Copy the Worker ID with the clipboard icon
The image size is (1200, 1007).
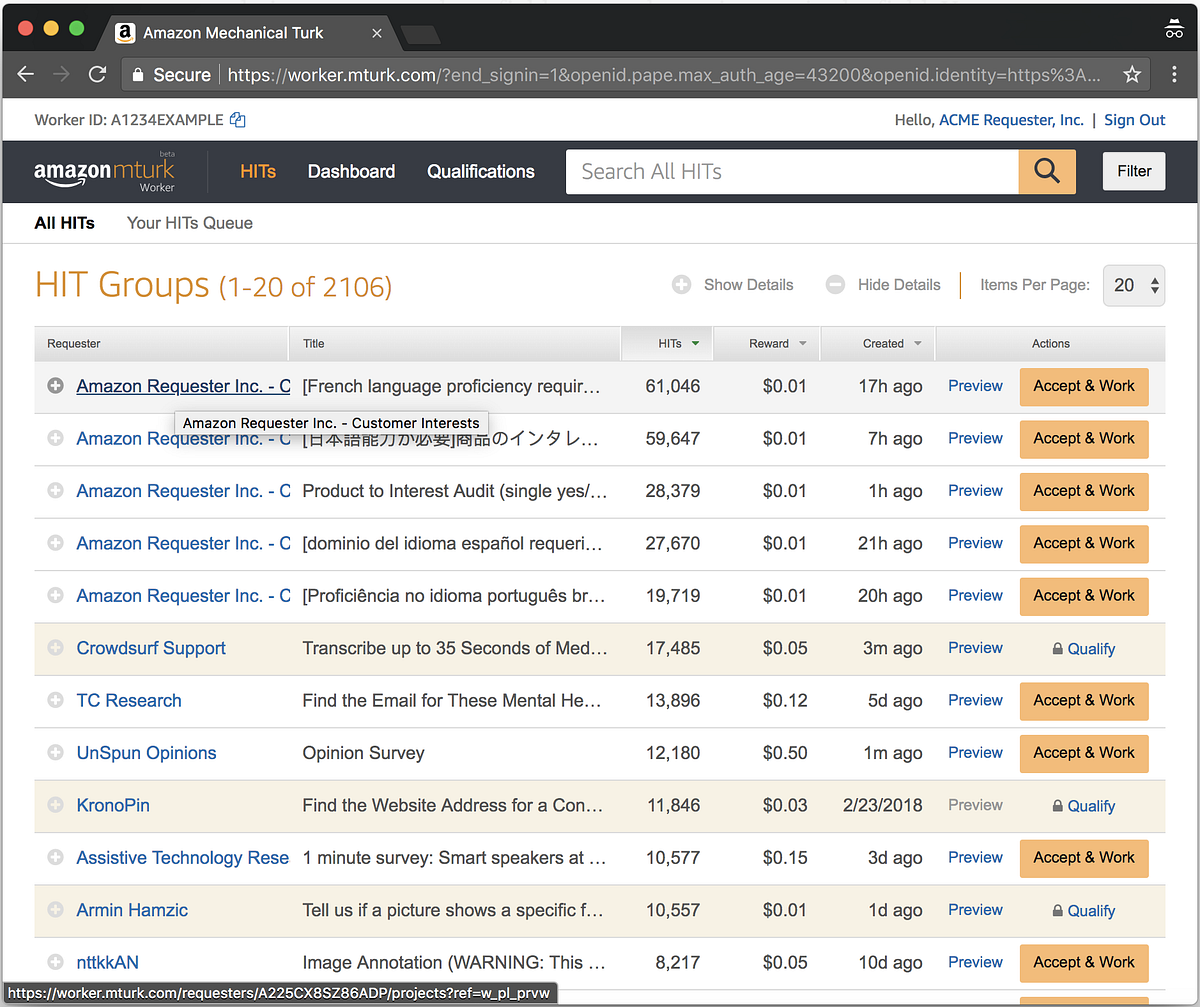237,118
